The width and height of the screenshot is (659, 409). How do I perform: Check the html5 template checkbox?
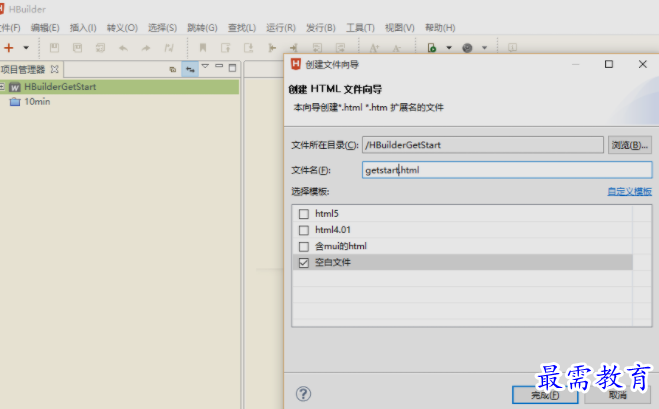[x=303, y=214]
